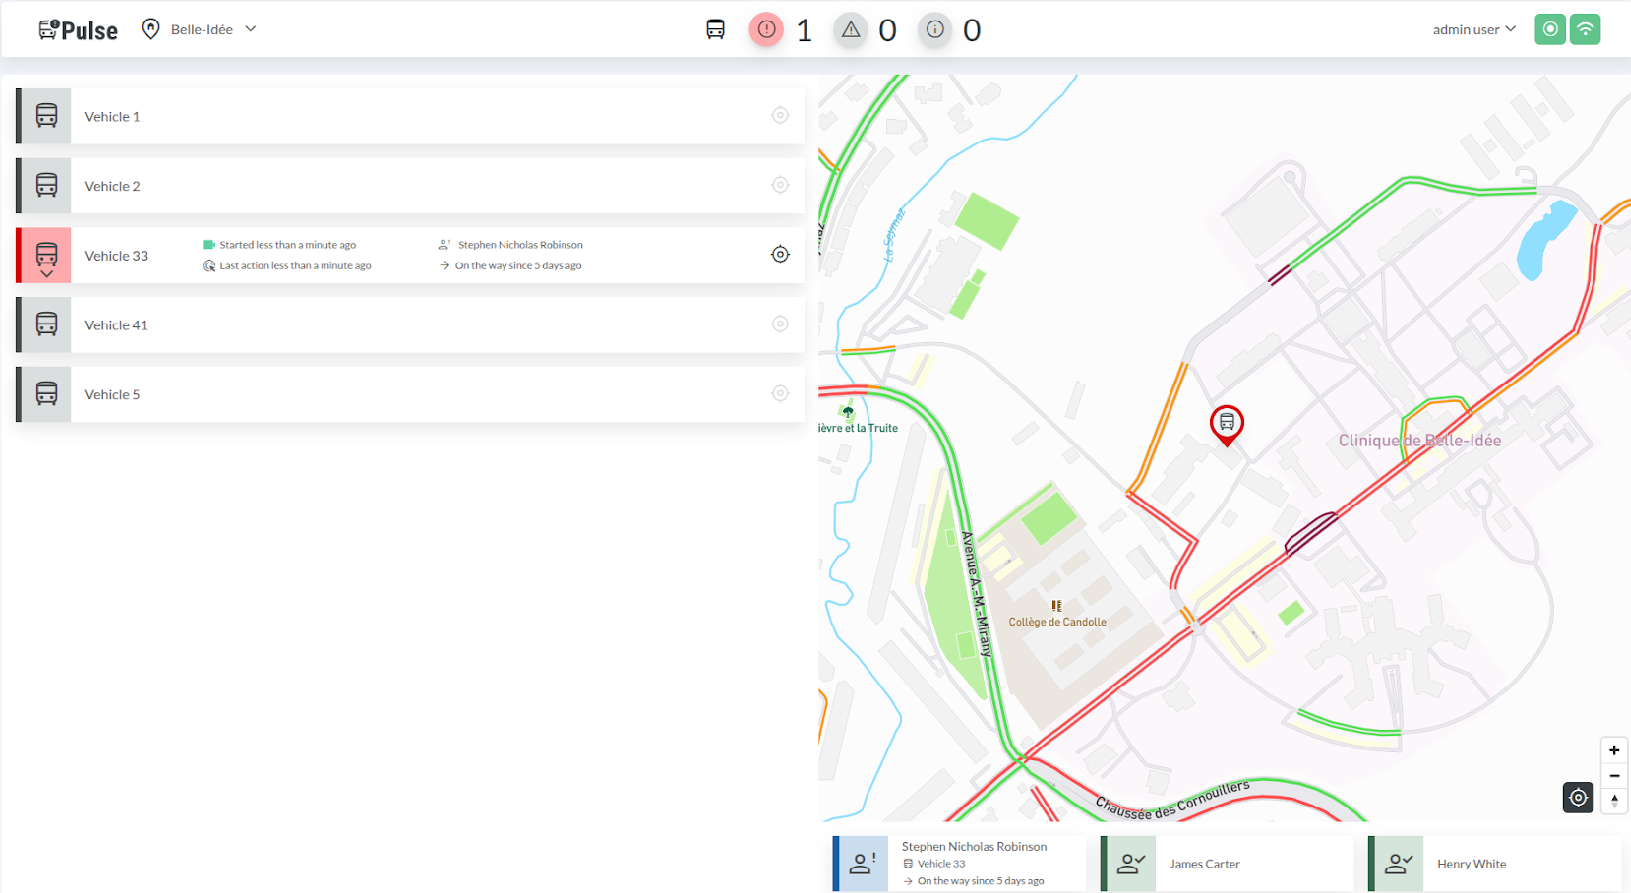Click the warning triangle alerts icon
The width and height of the screenshot is (1631, 893).
[x=851, y=30]
